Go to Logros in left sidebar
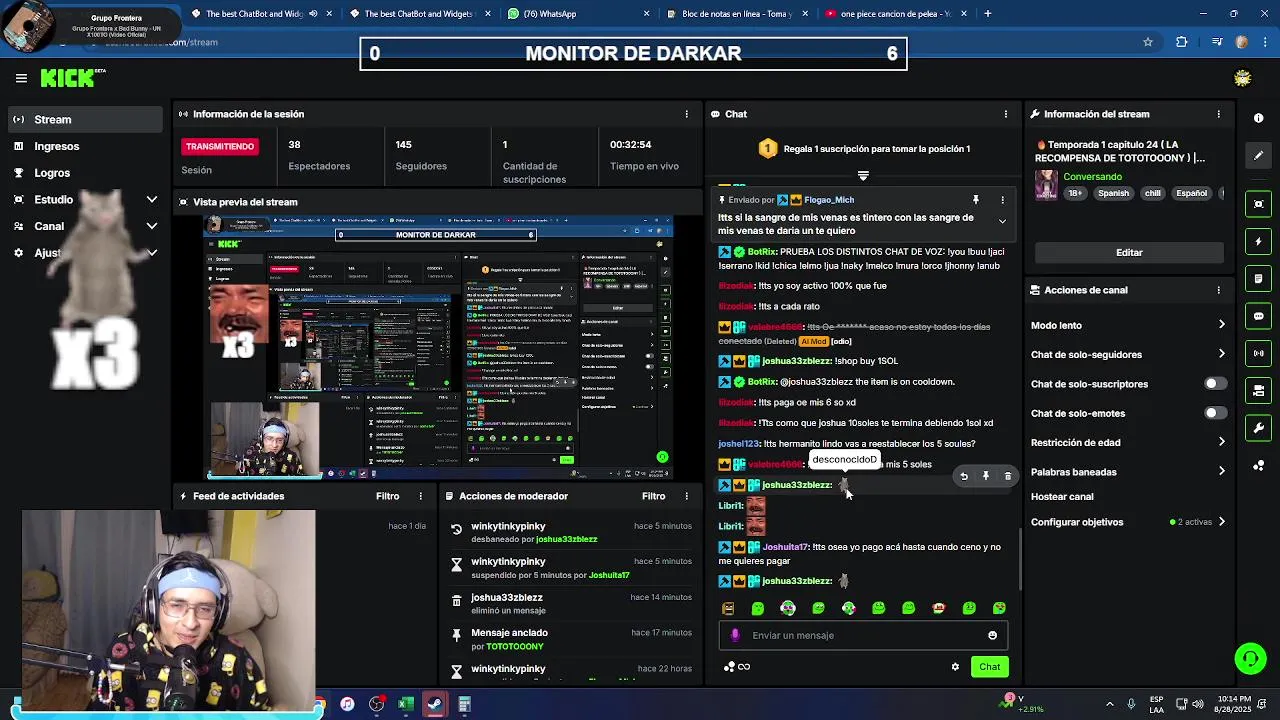The height and width of the screenshot is (720, 1280). click(86, 173)
